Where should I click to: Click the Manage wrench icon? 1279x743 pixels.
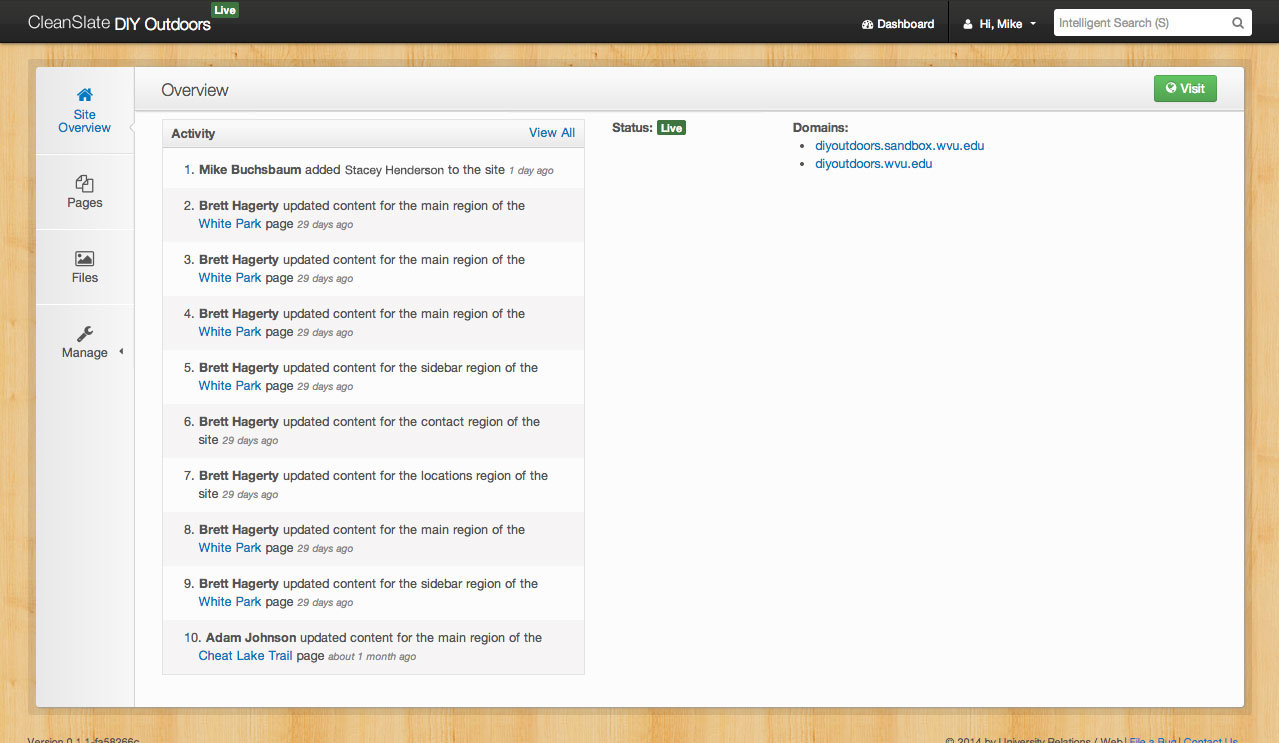[85, 333]
